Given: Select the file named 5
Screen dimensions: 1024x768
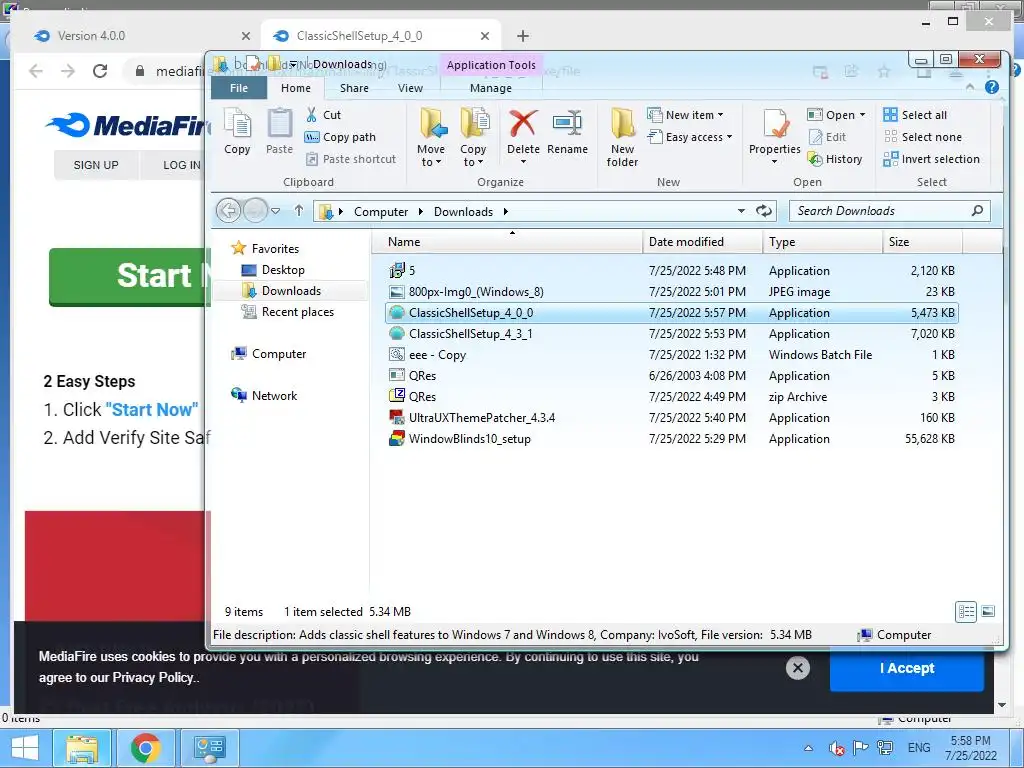Looking at the screenshot, I should pos(671,270).
